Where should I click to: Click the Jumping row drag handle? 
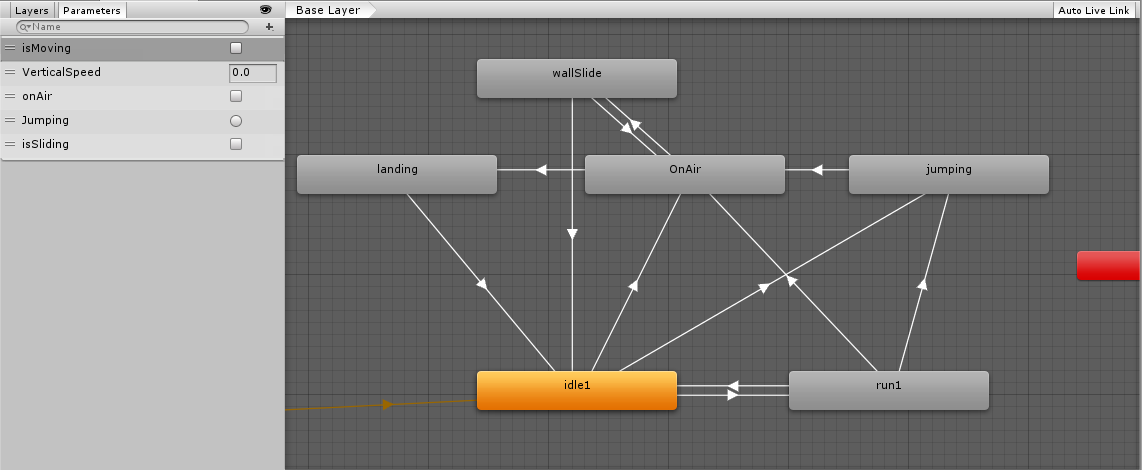point(9,120)
